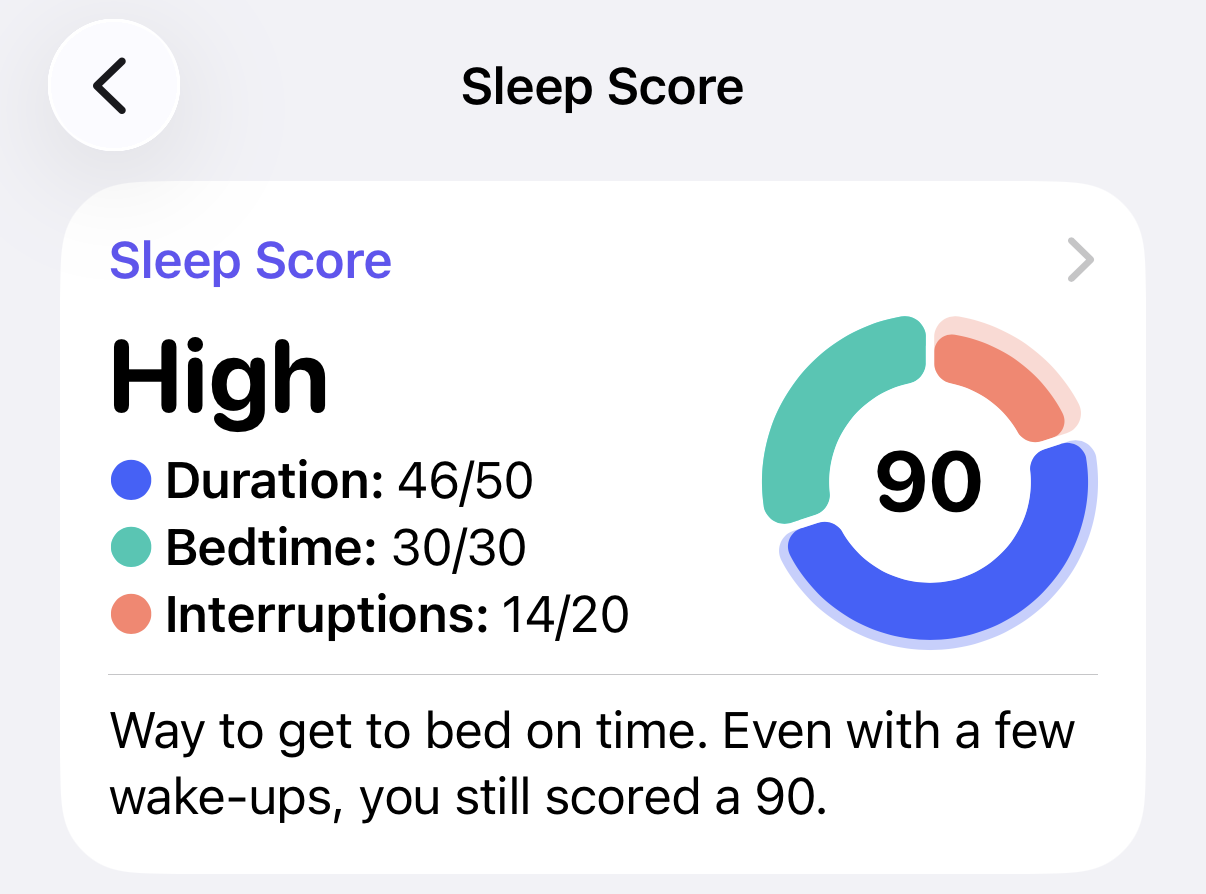Screen dimensions: 1206x894
Task: Tap the sleep summary description text
Action: [590, 765]
